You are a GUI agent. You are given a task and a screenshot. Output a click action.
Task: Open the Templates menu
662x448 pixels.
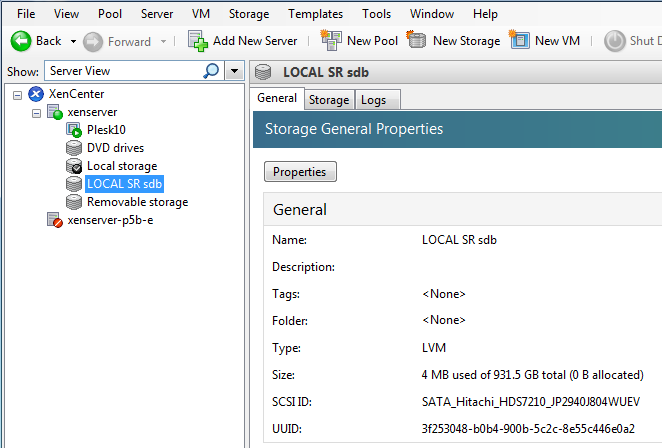(x=315, y=14)
